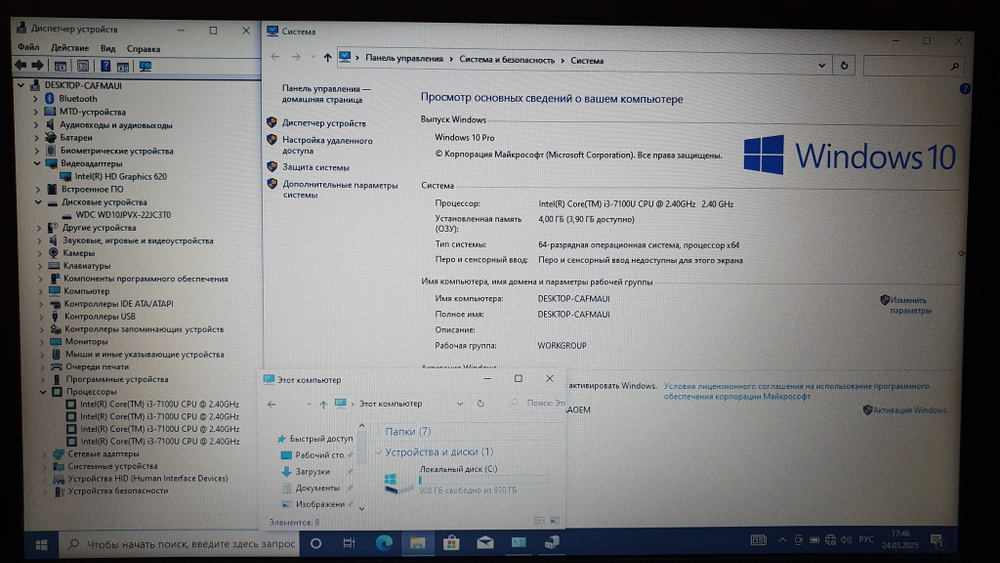Collapse Устройства и диски (1) group
The width and height of the screenshot is (1000, 563).
tap(379, 452)
